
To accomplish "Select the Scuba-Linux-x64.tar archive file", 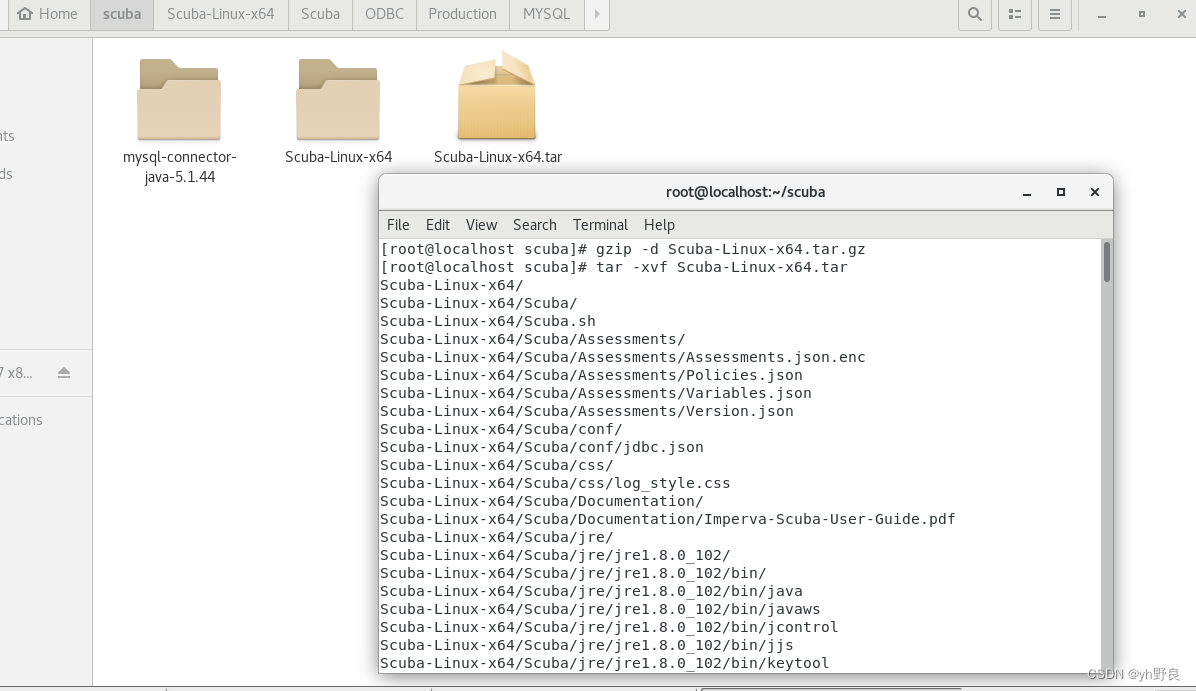I will [497, 95].
